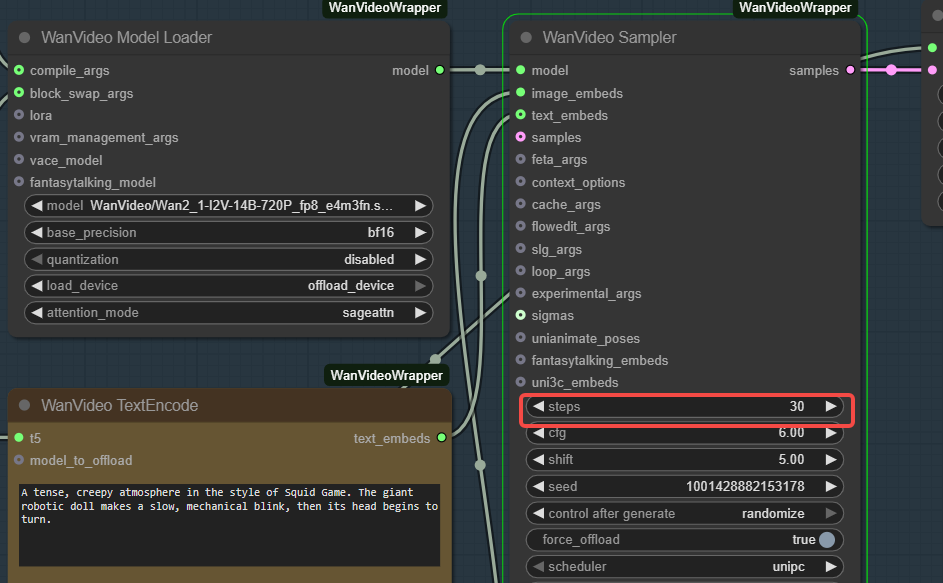Click the cache_args input socket

pos(521,204)
